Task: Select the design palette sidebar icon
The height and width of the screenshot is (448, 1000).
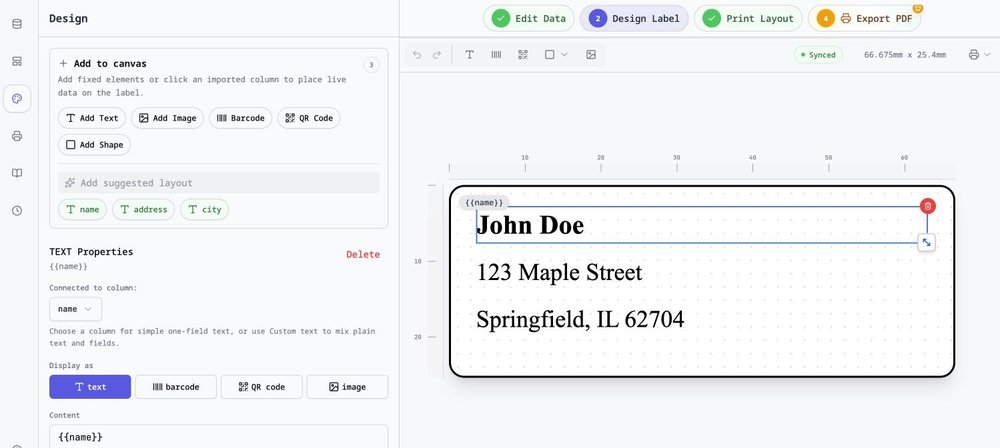Action: 17,99
